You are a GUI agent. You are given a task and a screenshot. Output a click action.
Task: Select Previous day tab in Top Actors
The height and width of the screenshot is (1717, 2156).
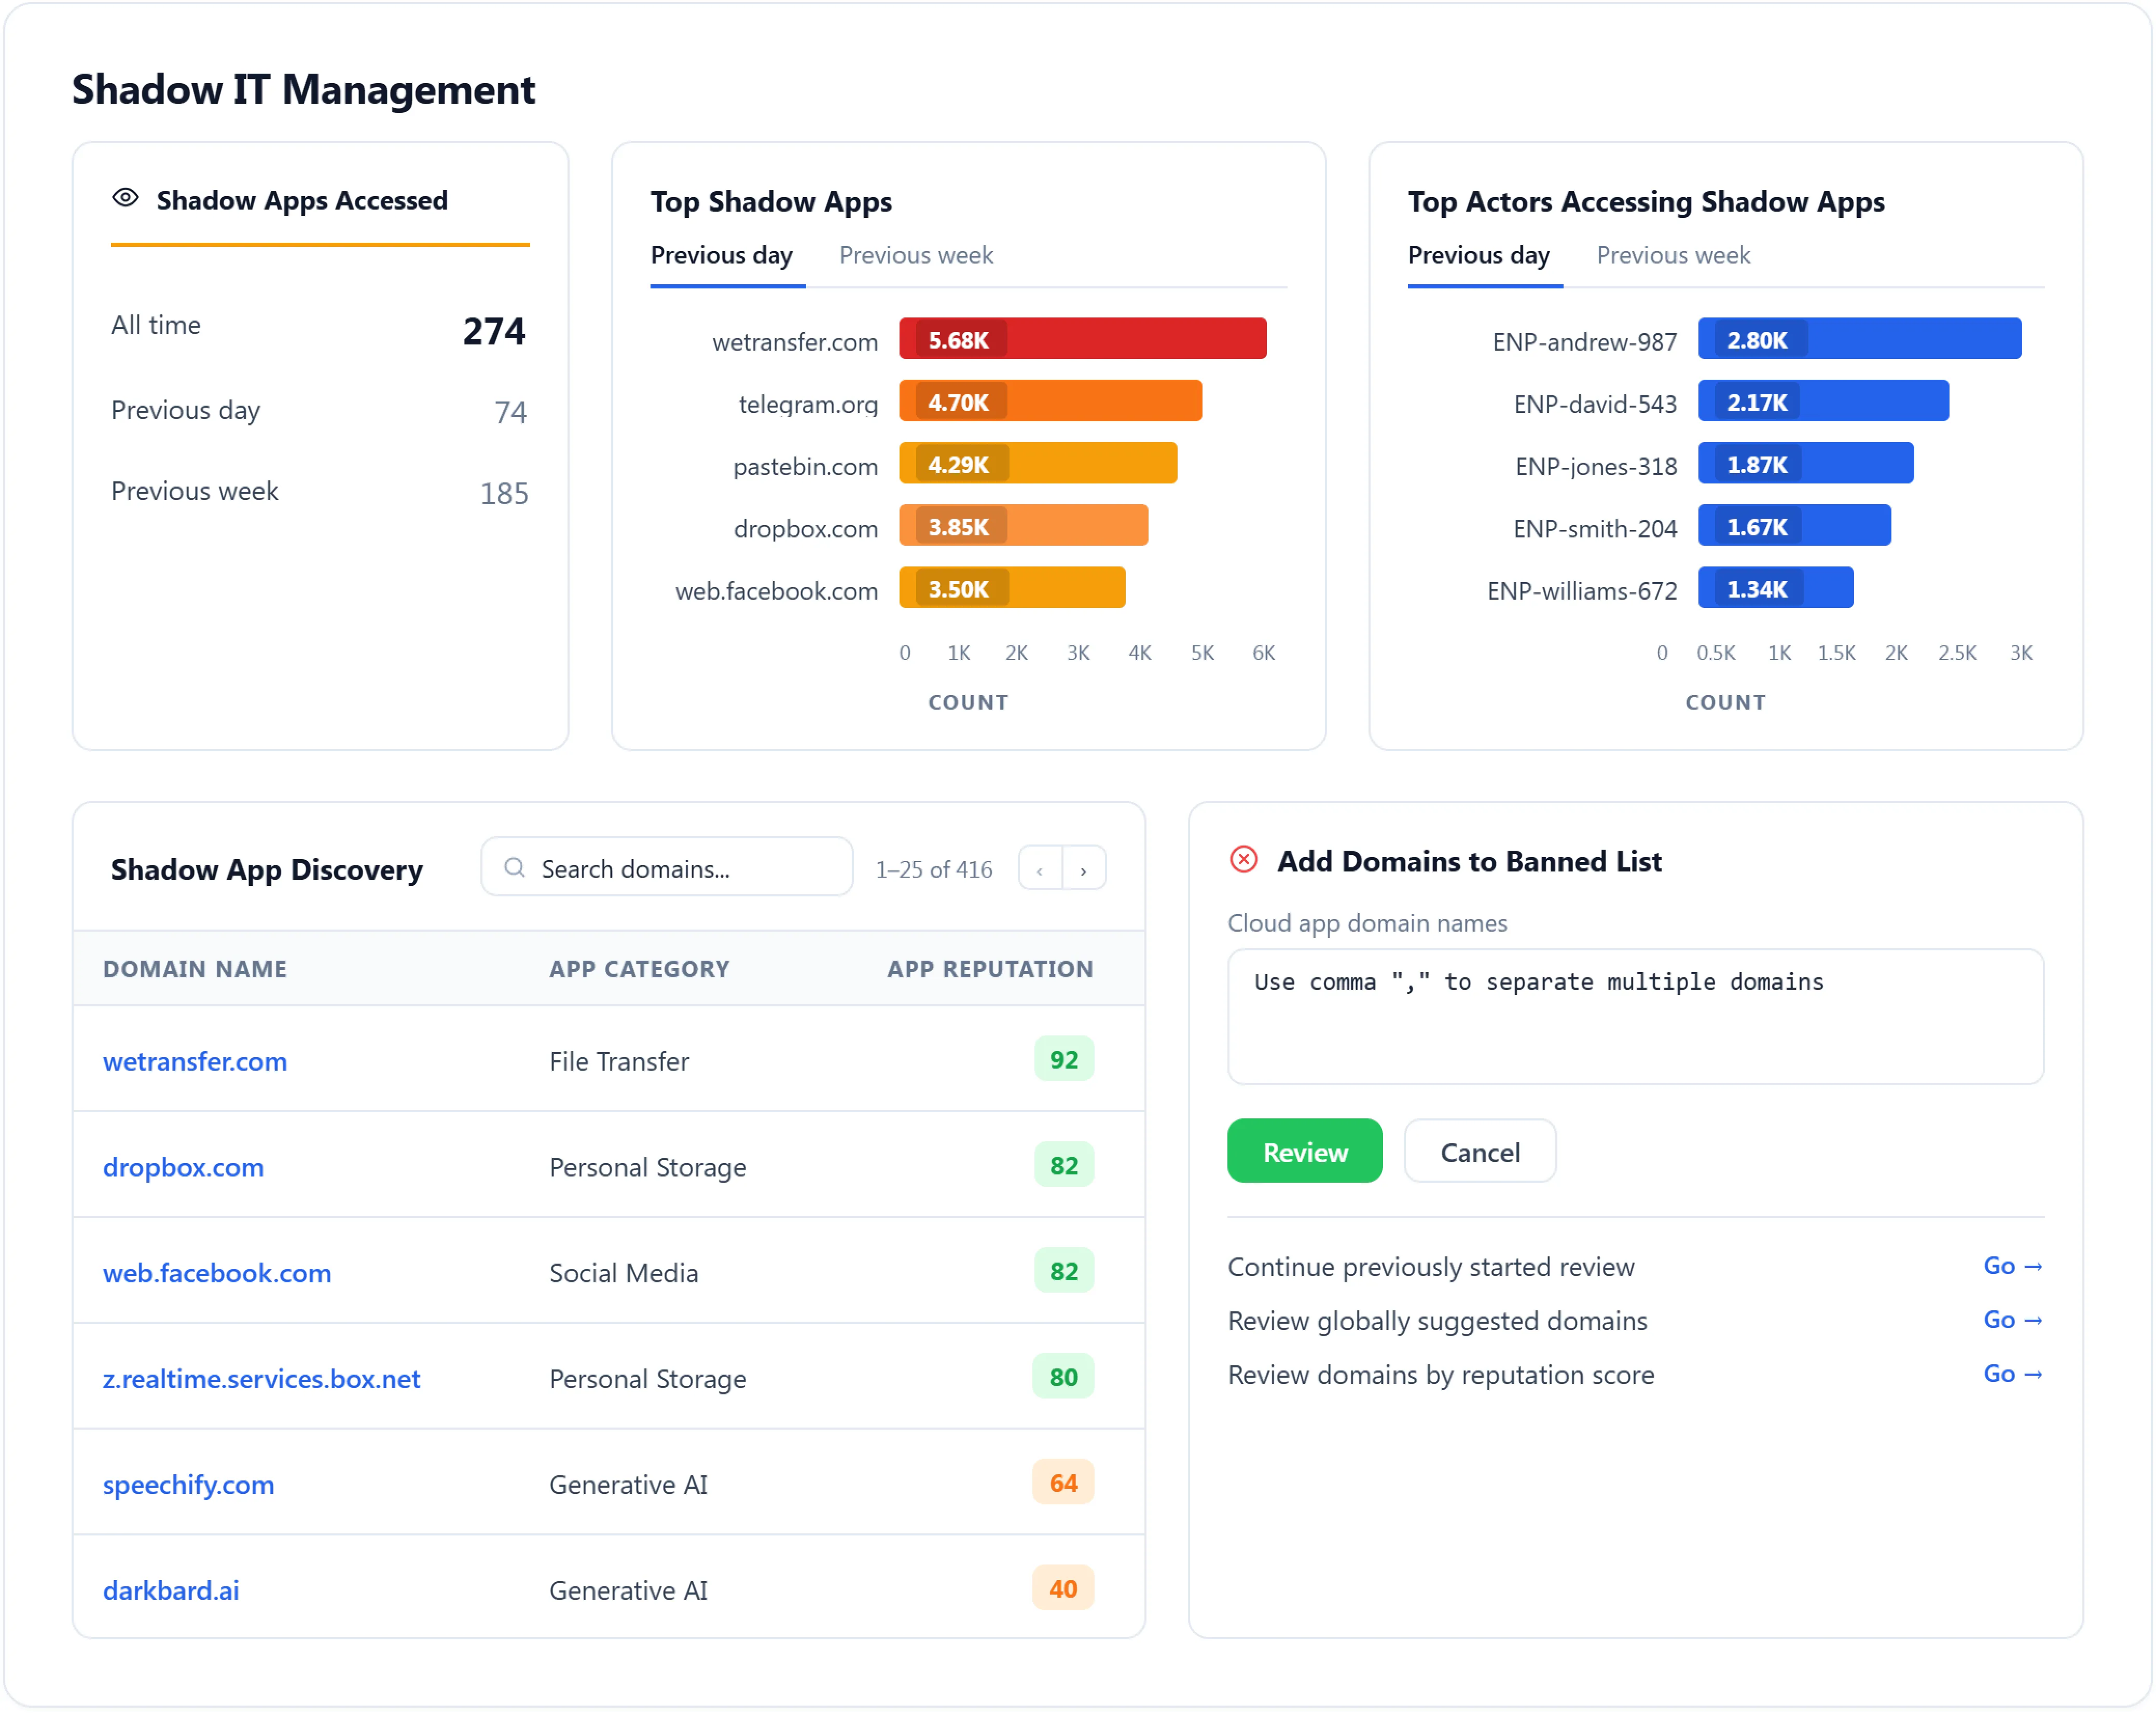tap(1479, 256)
